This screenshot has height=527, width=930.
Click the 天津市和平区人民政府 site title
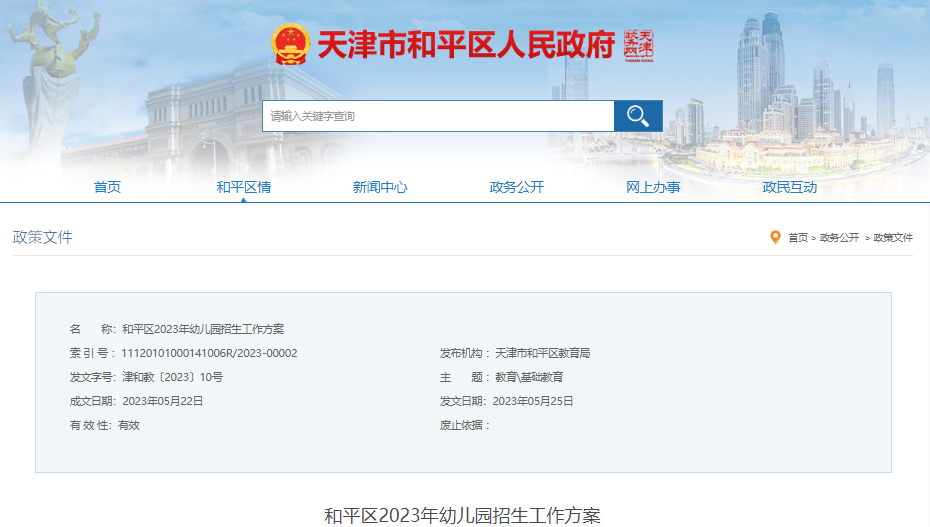(x=466, y=45)
